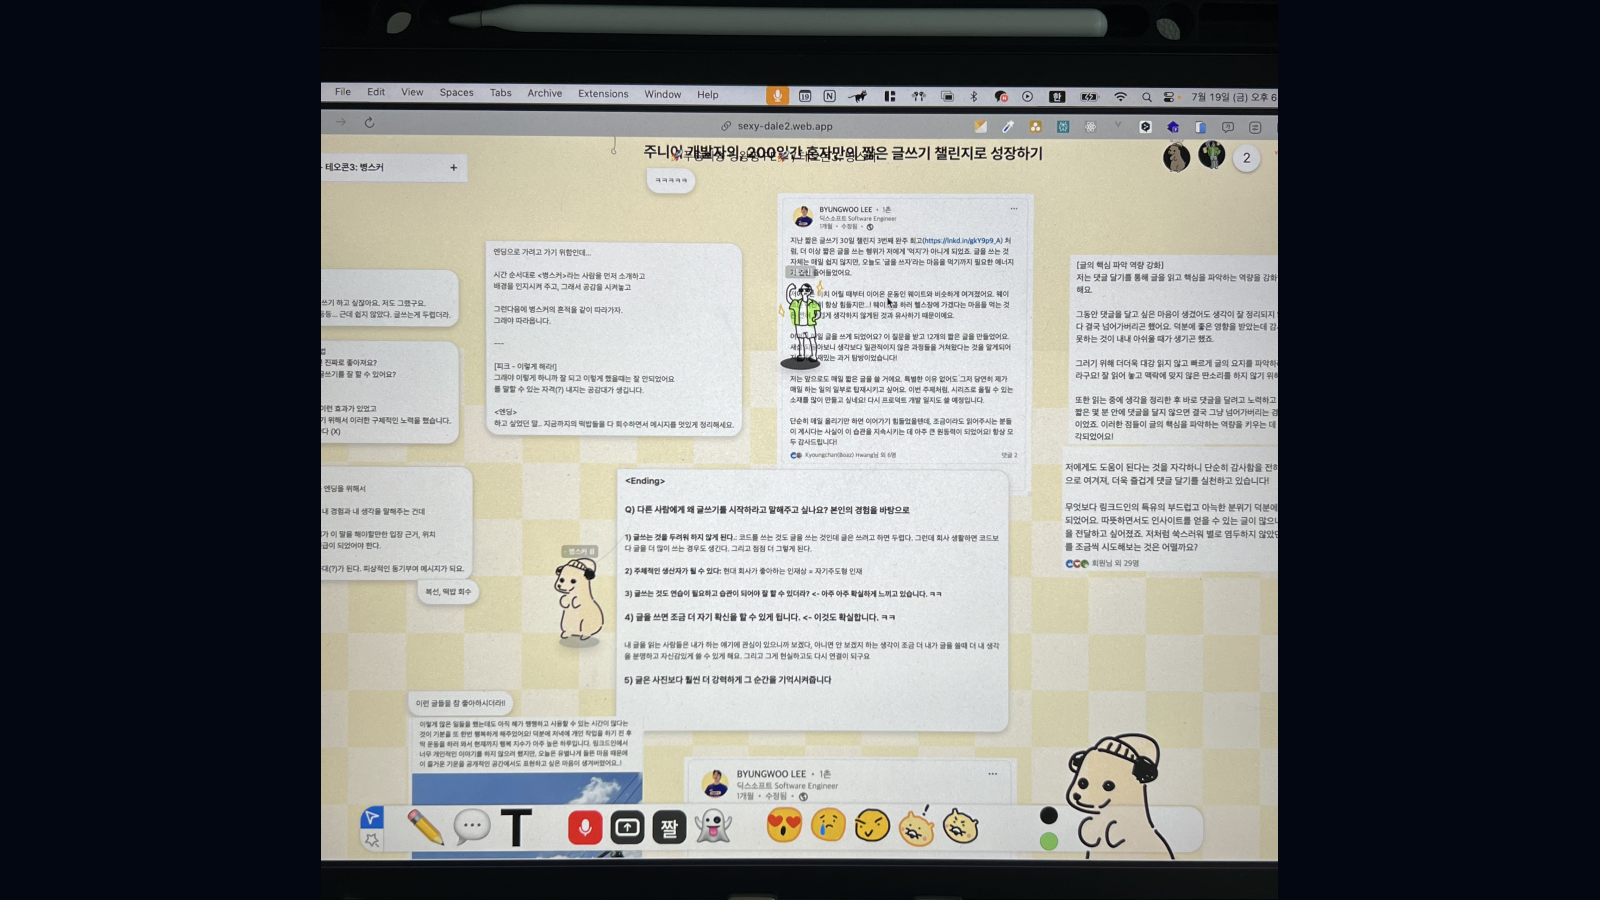
Task: Click the browser forward arrow
Action: coord(341,122)
